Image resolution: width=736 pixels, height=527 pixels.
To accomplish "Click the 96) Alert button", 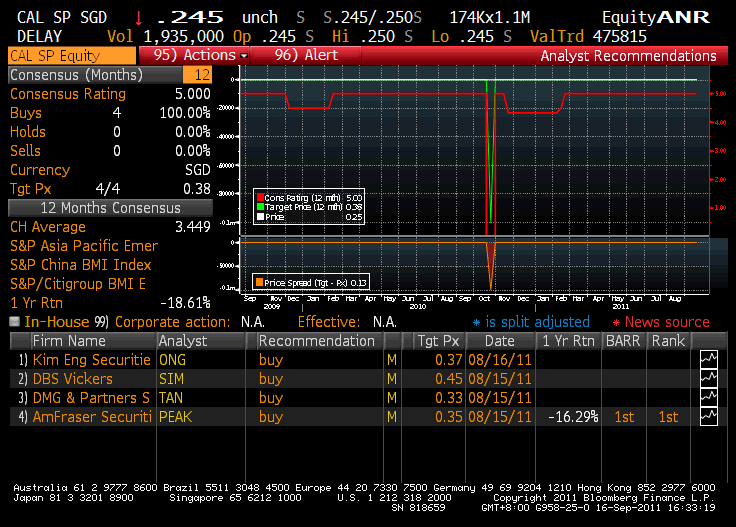I will coord(306,55).
